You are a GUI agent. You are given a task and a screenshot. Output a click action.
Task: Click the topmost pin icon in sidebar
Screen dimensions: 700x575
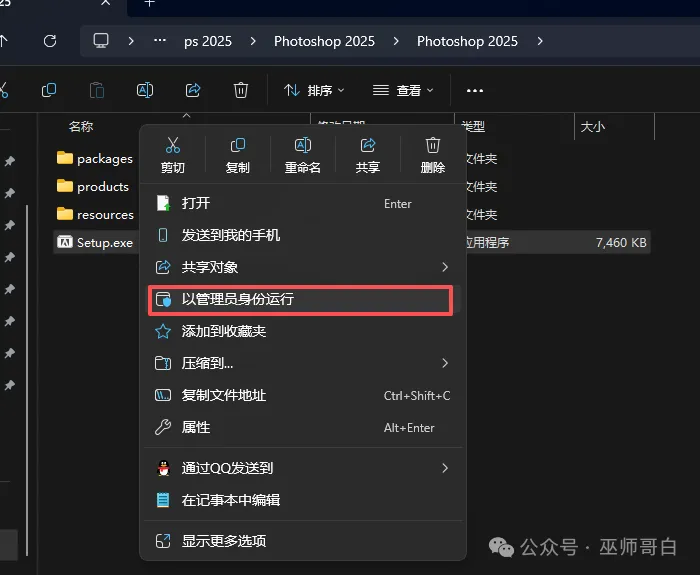[9, 161]
